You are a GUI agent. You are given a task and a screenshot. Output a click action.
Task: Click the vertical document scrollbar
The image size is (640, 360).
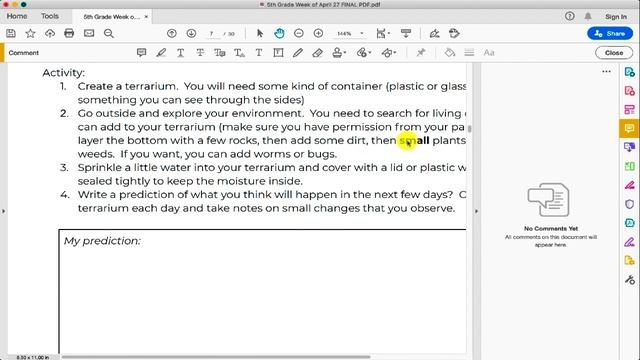tap(469, 129)
